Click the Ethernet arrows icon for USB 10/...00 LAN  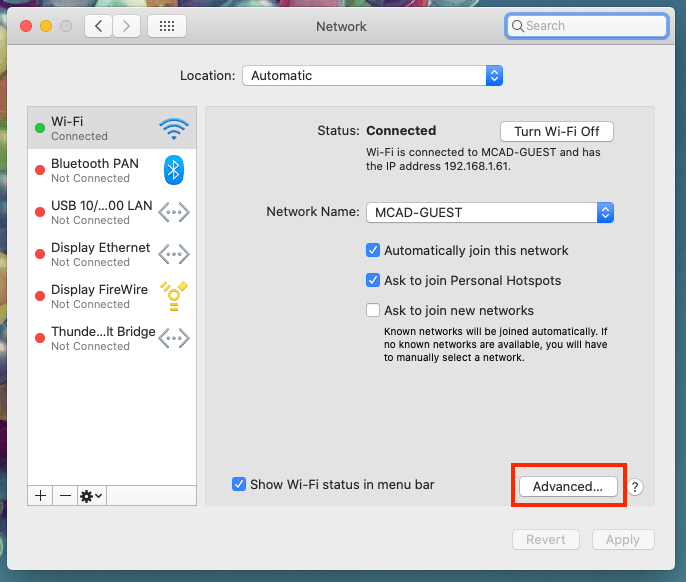point(174,212)
